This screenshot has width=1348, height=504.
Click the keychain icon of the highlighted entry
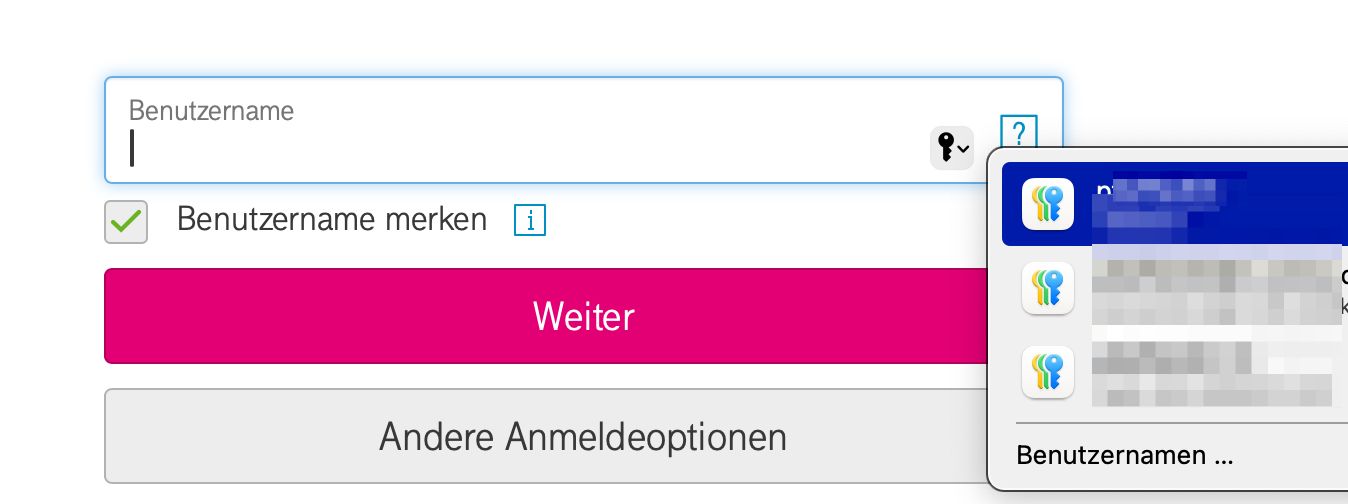tap(1047, 204)
